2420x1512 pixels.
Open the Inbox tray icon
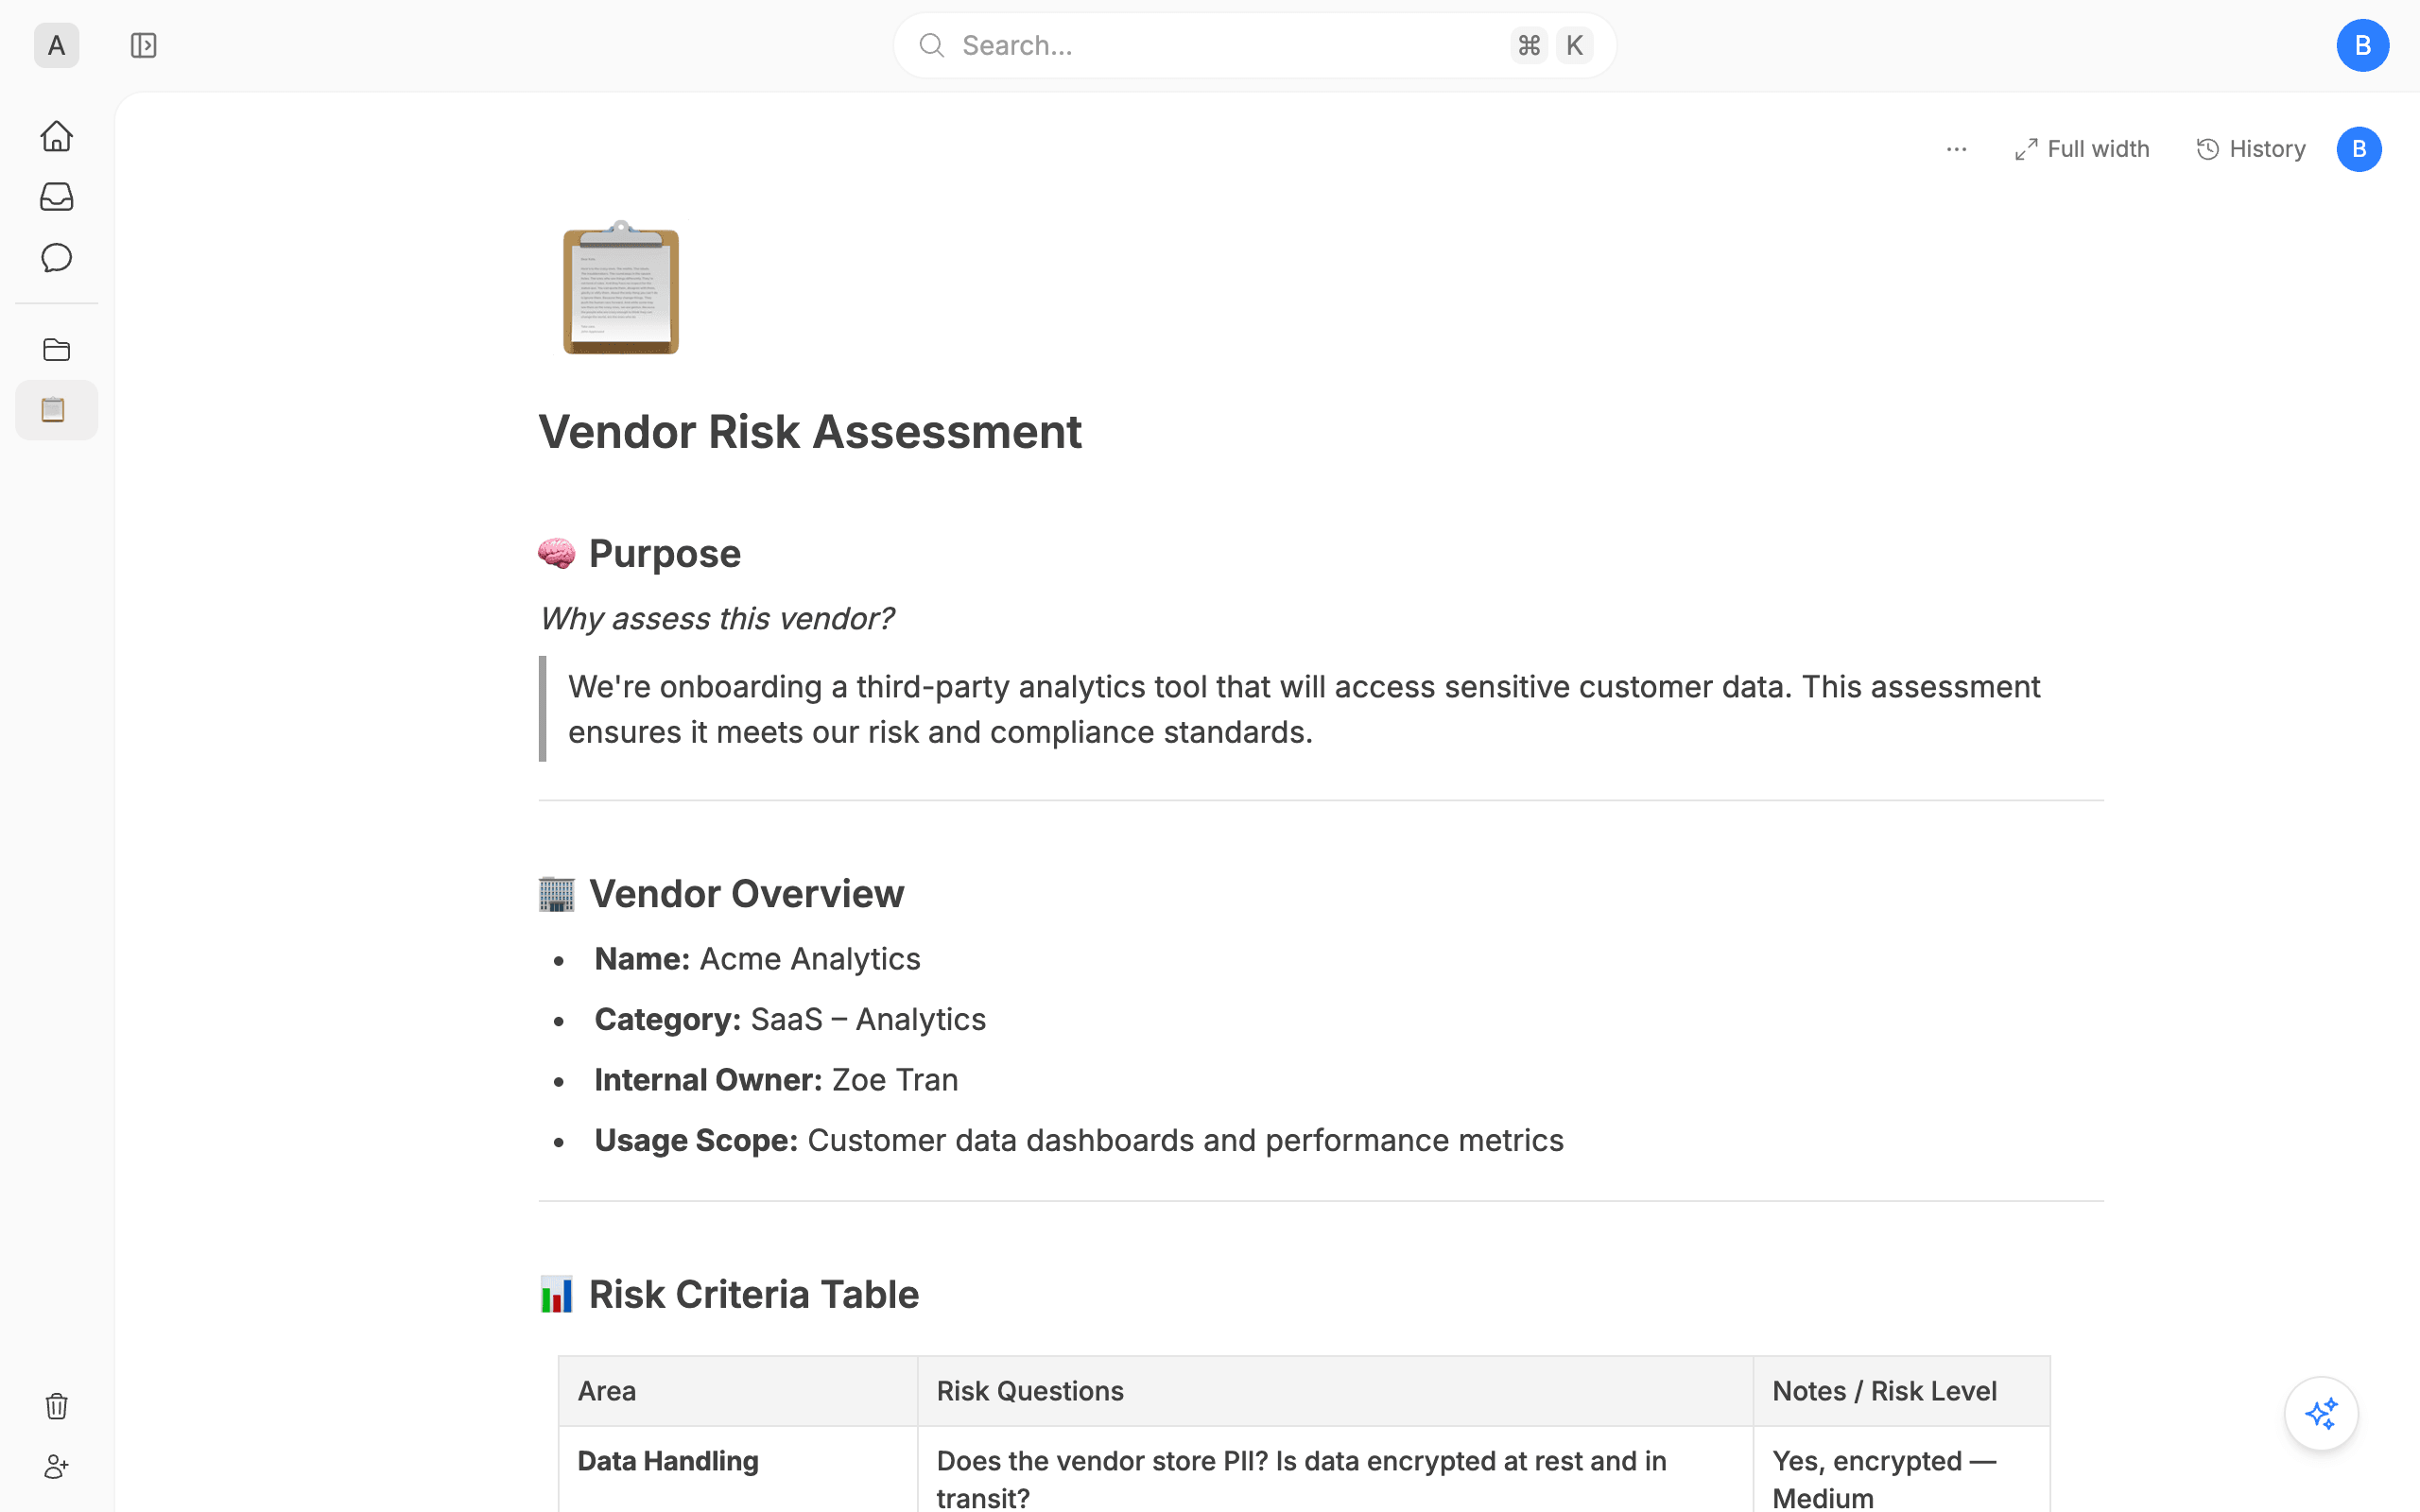click(56, 197)
